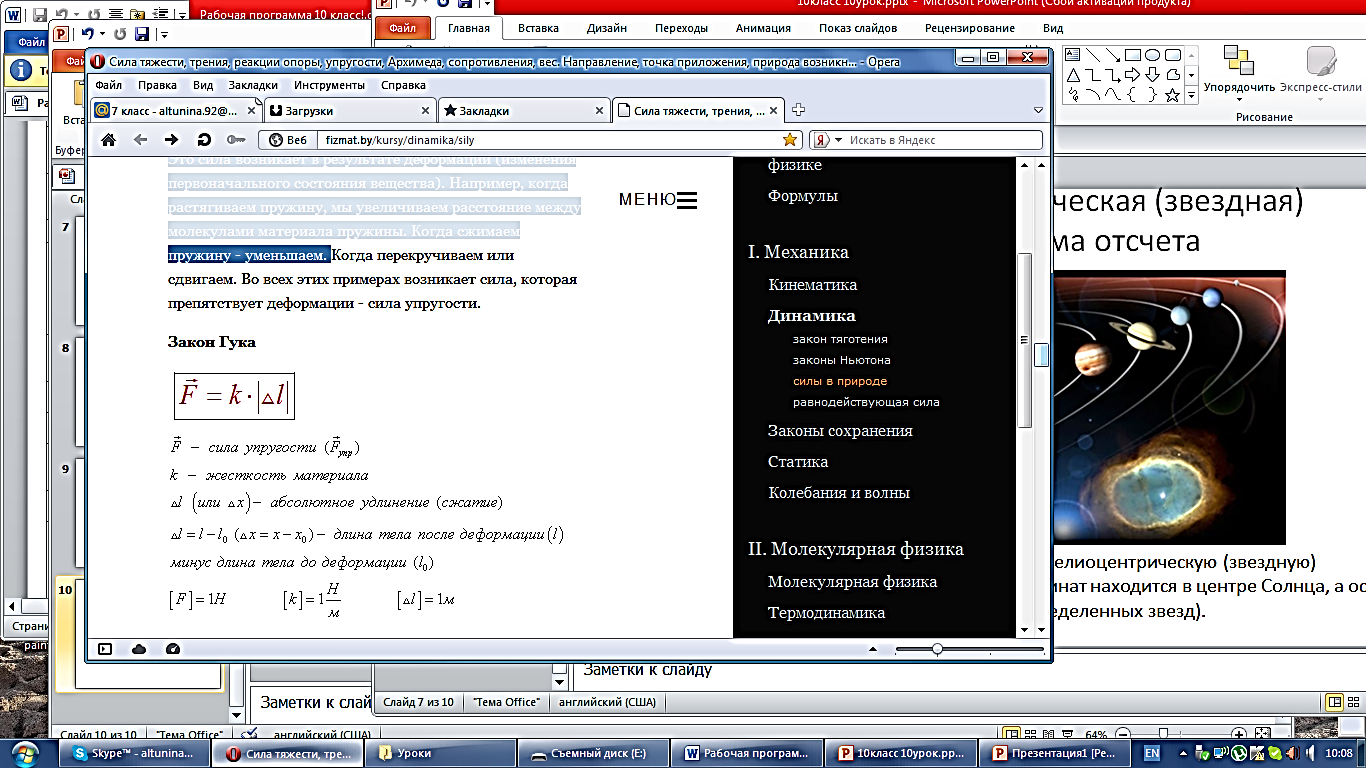This screenshot has width=1366, height=768.
Task: Open Законы сохранения sidebar link
Action: point(840,431)
